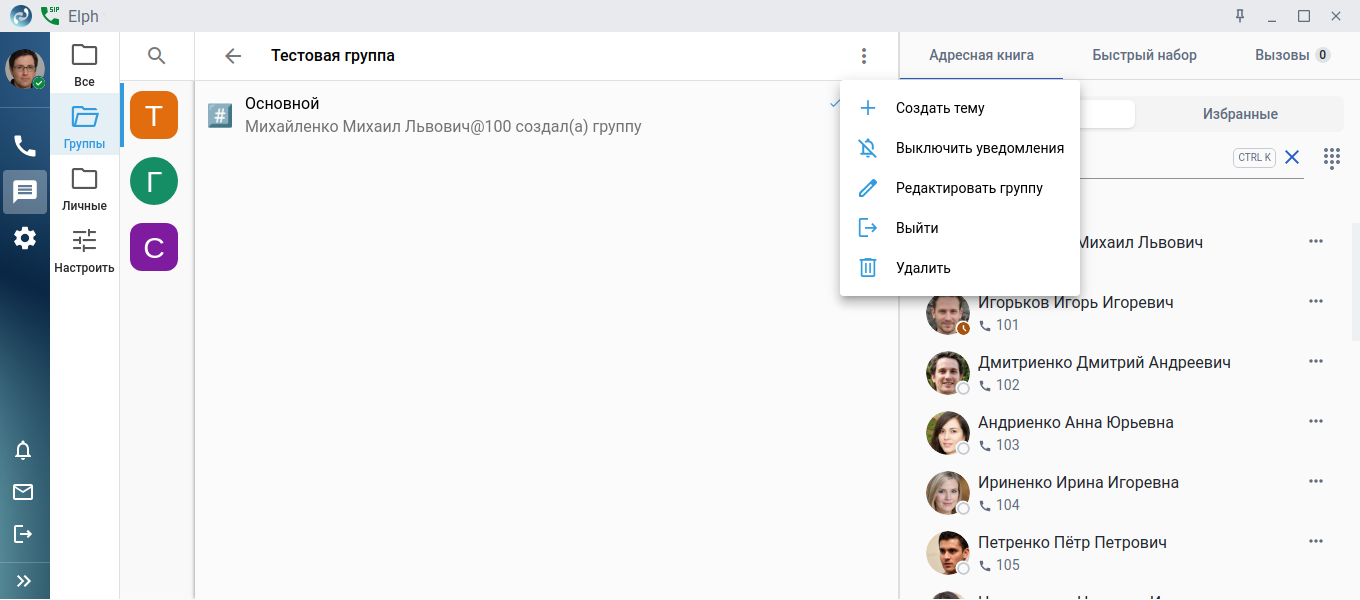Open the purple 'С' group avatar
The height and width of the screenshot is (600, 1360).
coord(154,247)
